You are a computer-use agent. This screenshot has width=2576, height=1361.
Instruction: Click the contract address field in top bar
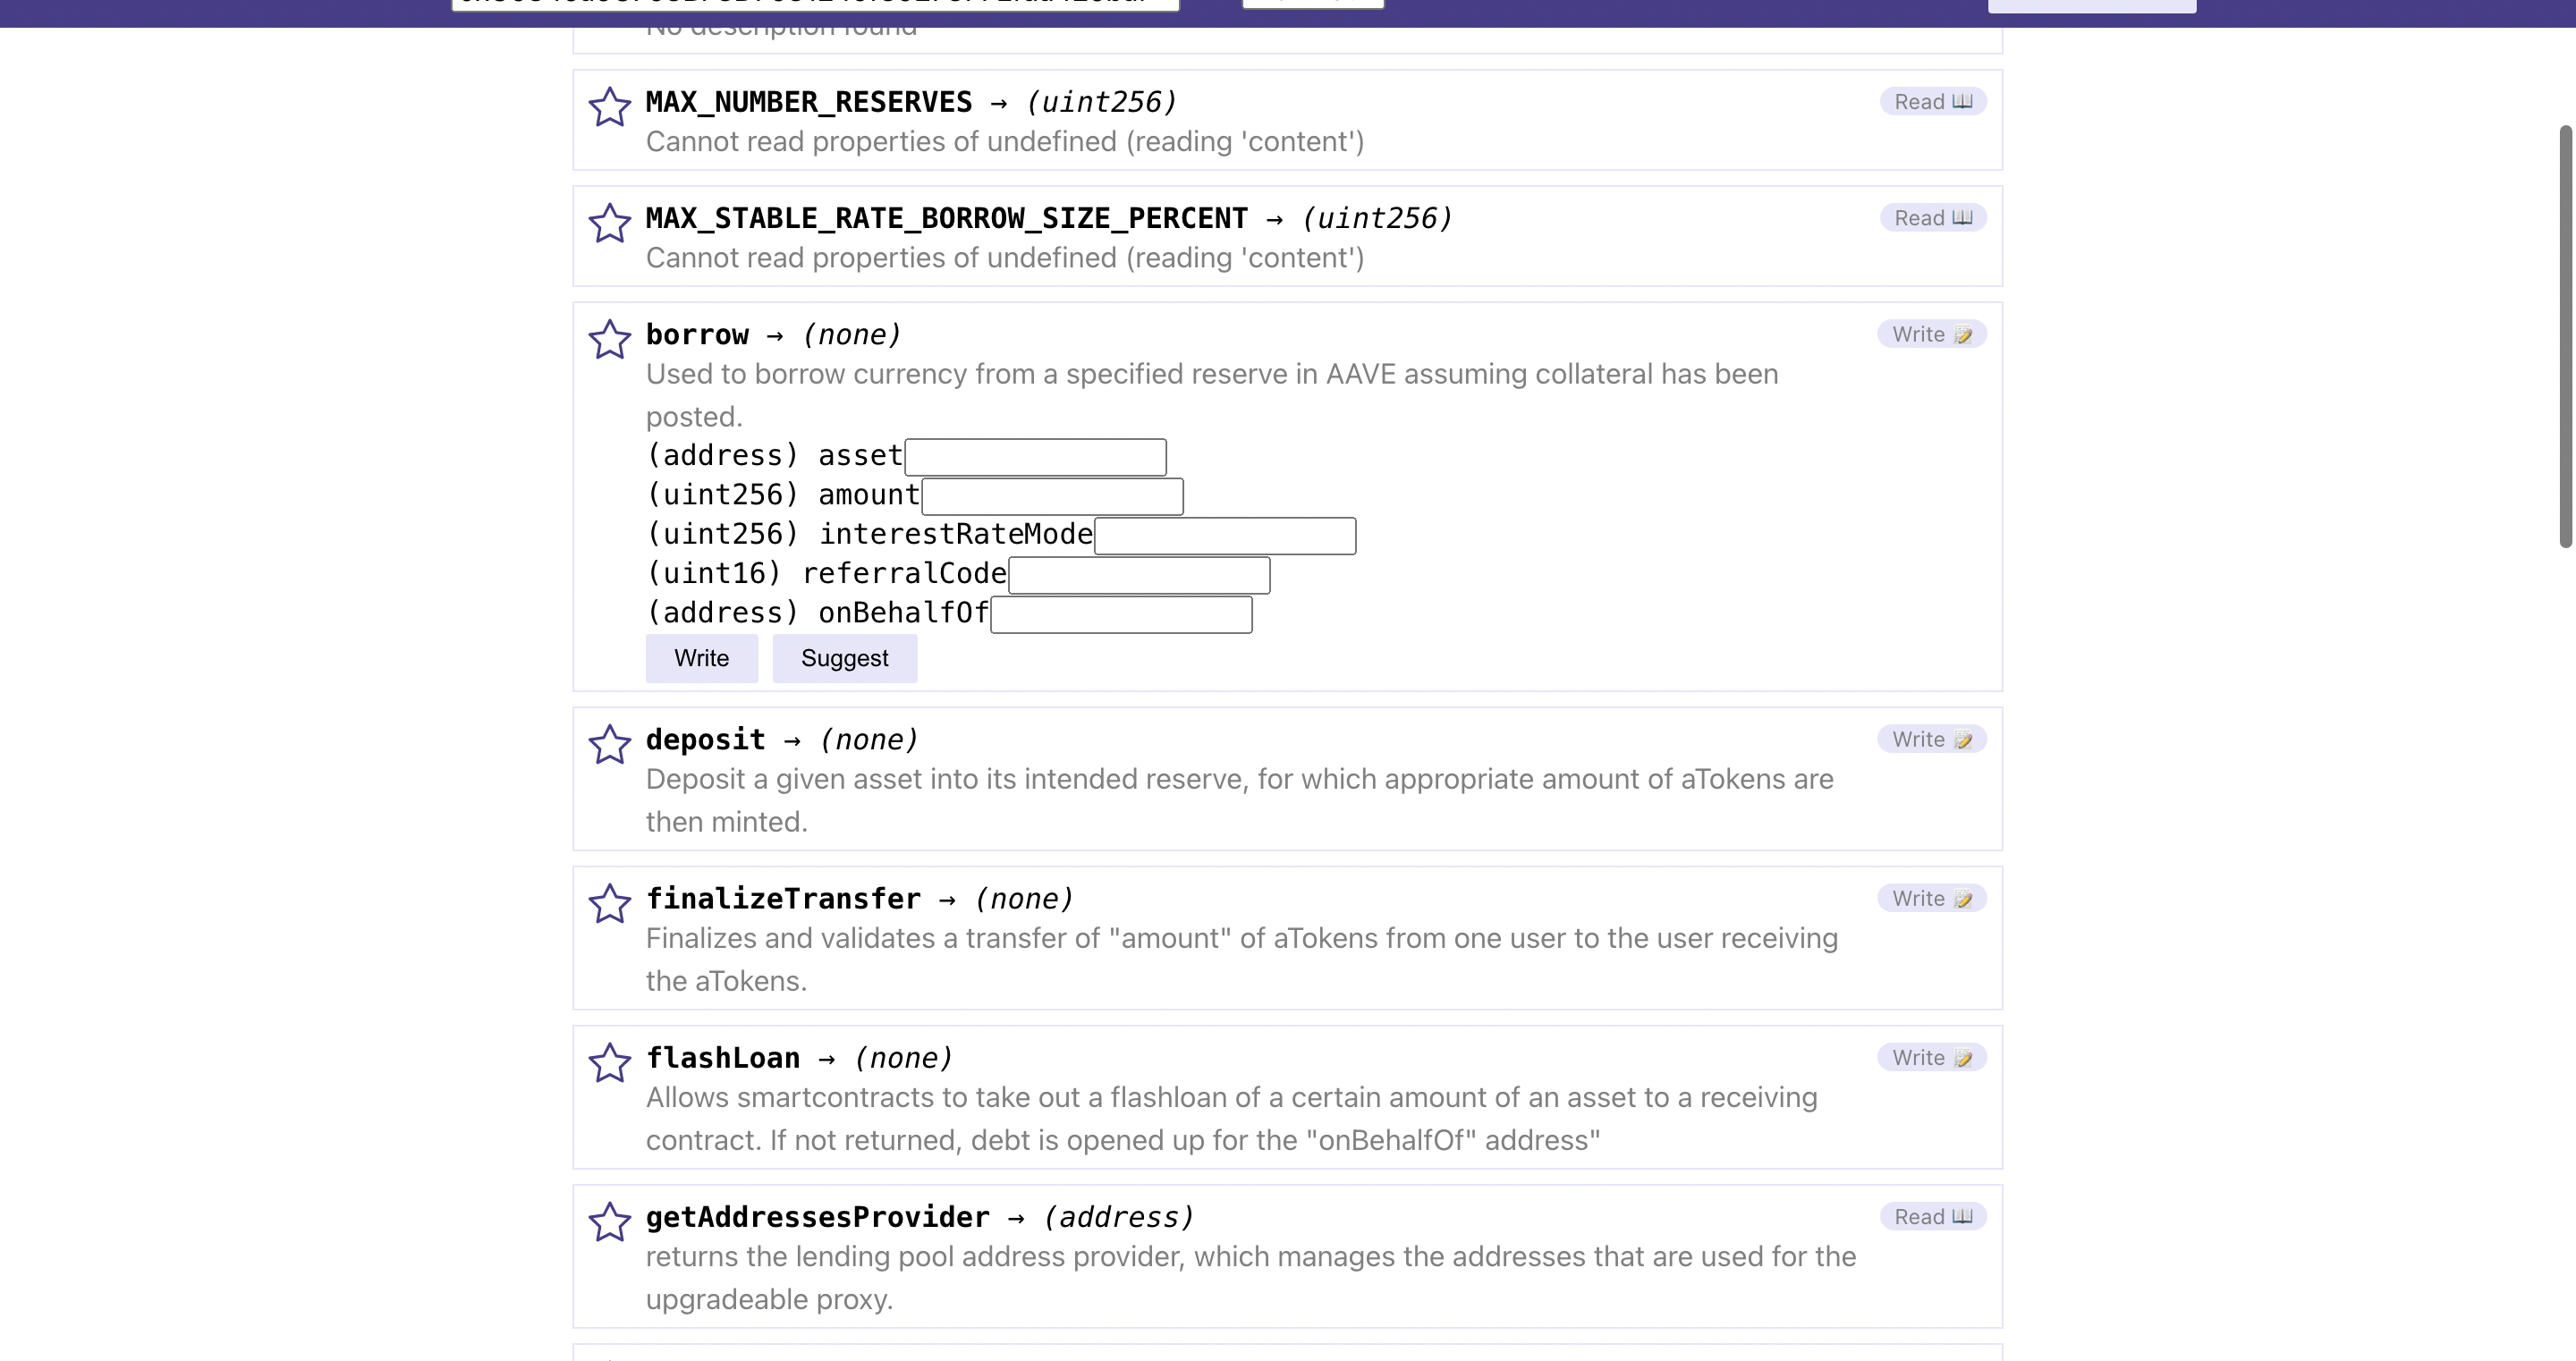pos(815,5)
